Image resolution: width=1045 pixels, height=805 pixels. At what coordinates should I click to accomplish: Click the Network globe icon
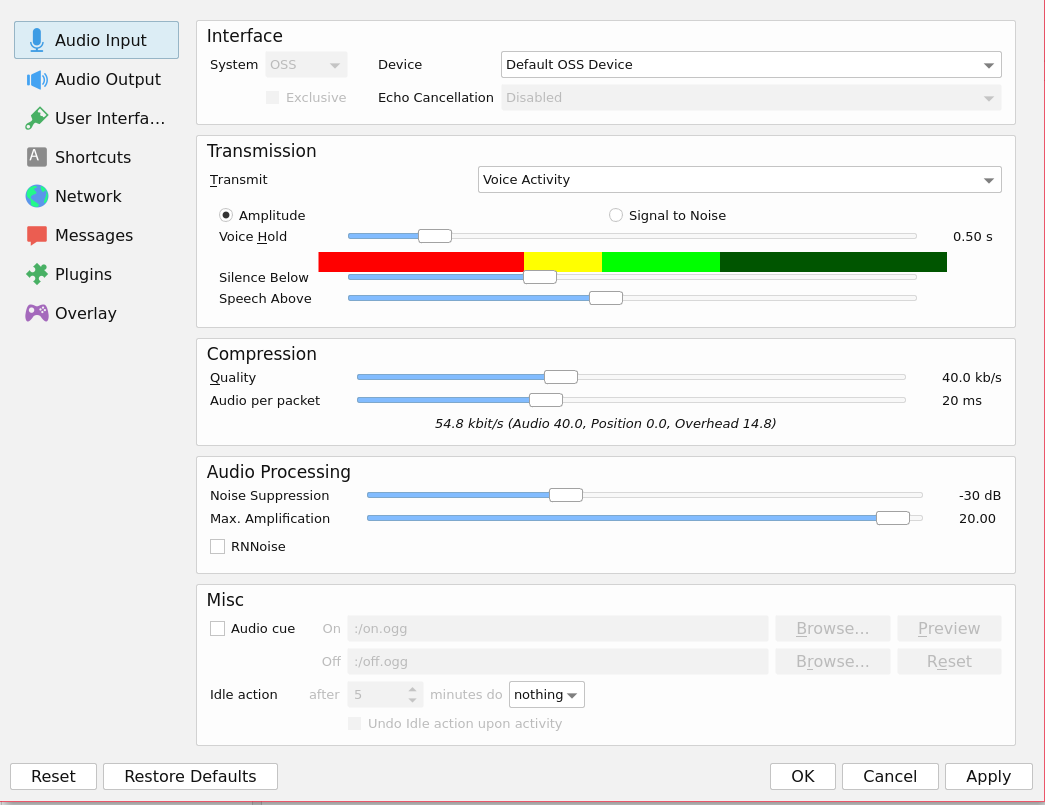[37, 196]
